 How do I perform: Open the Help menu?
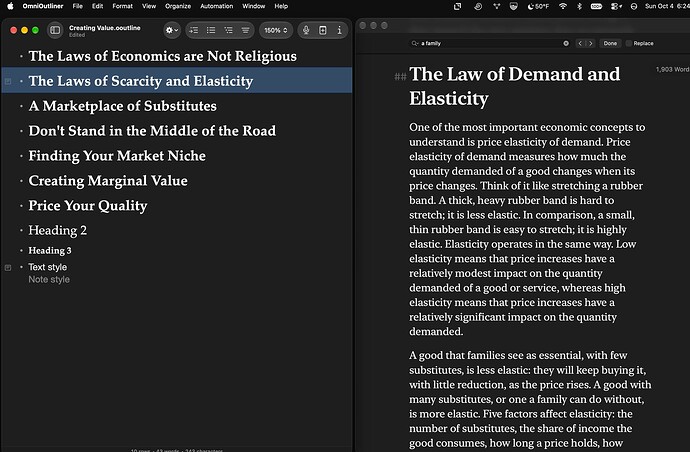[x=281, y=6]
